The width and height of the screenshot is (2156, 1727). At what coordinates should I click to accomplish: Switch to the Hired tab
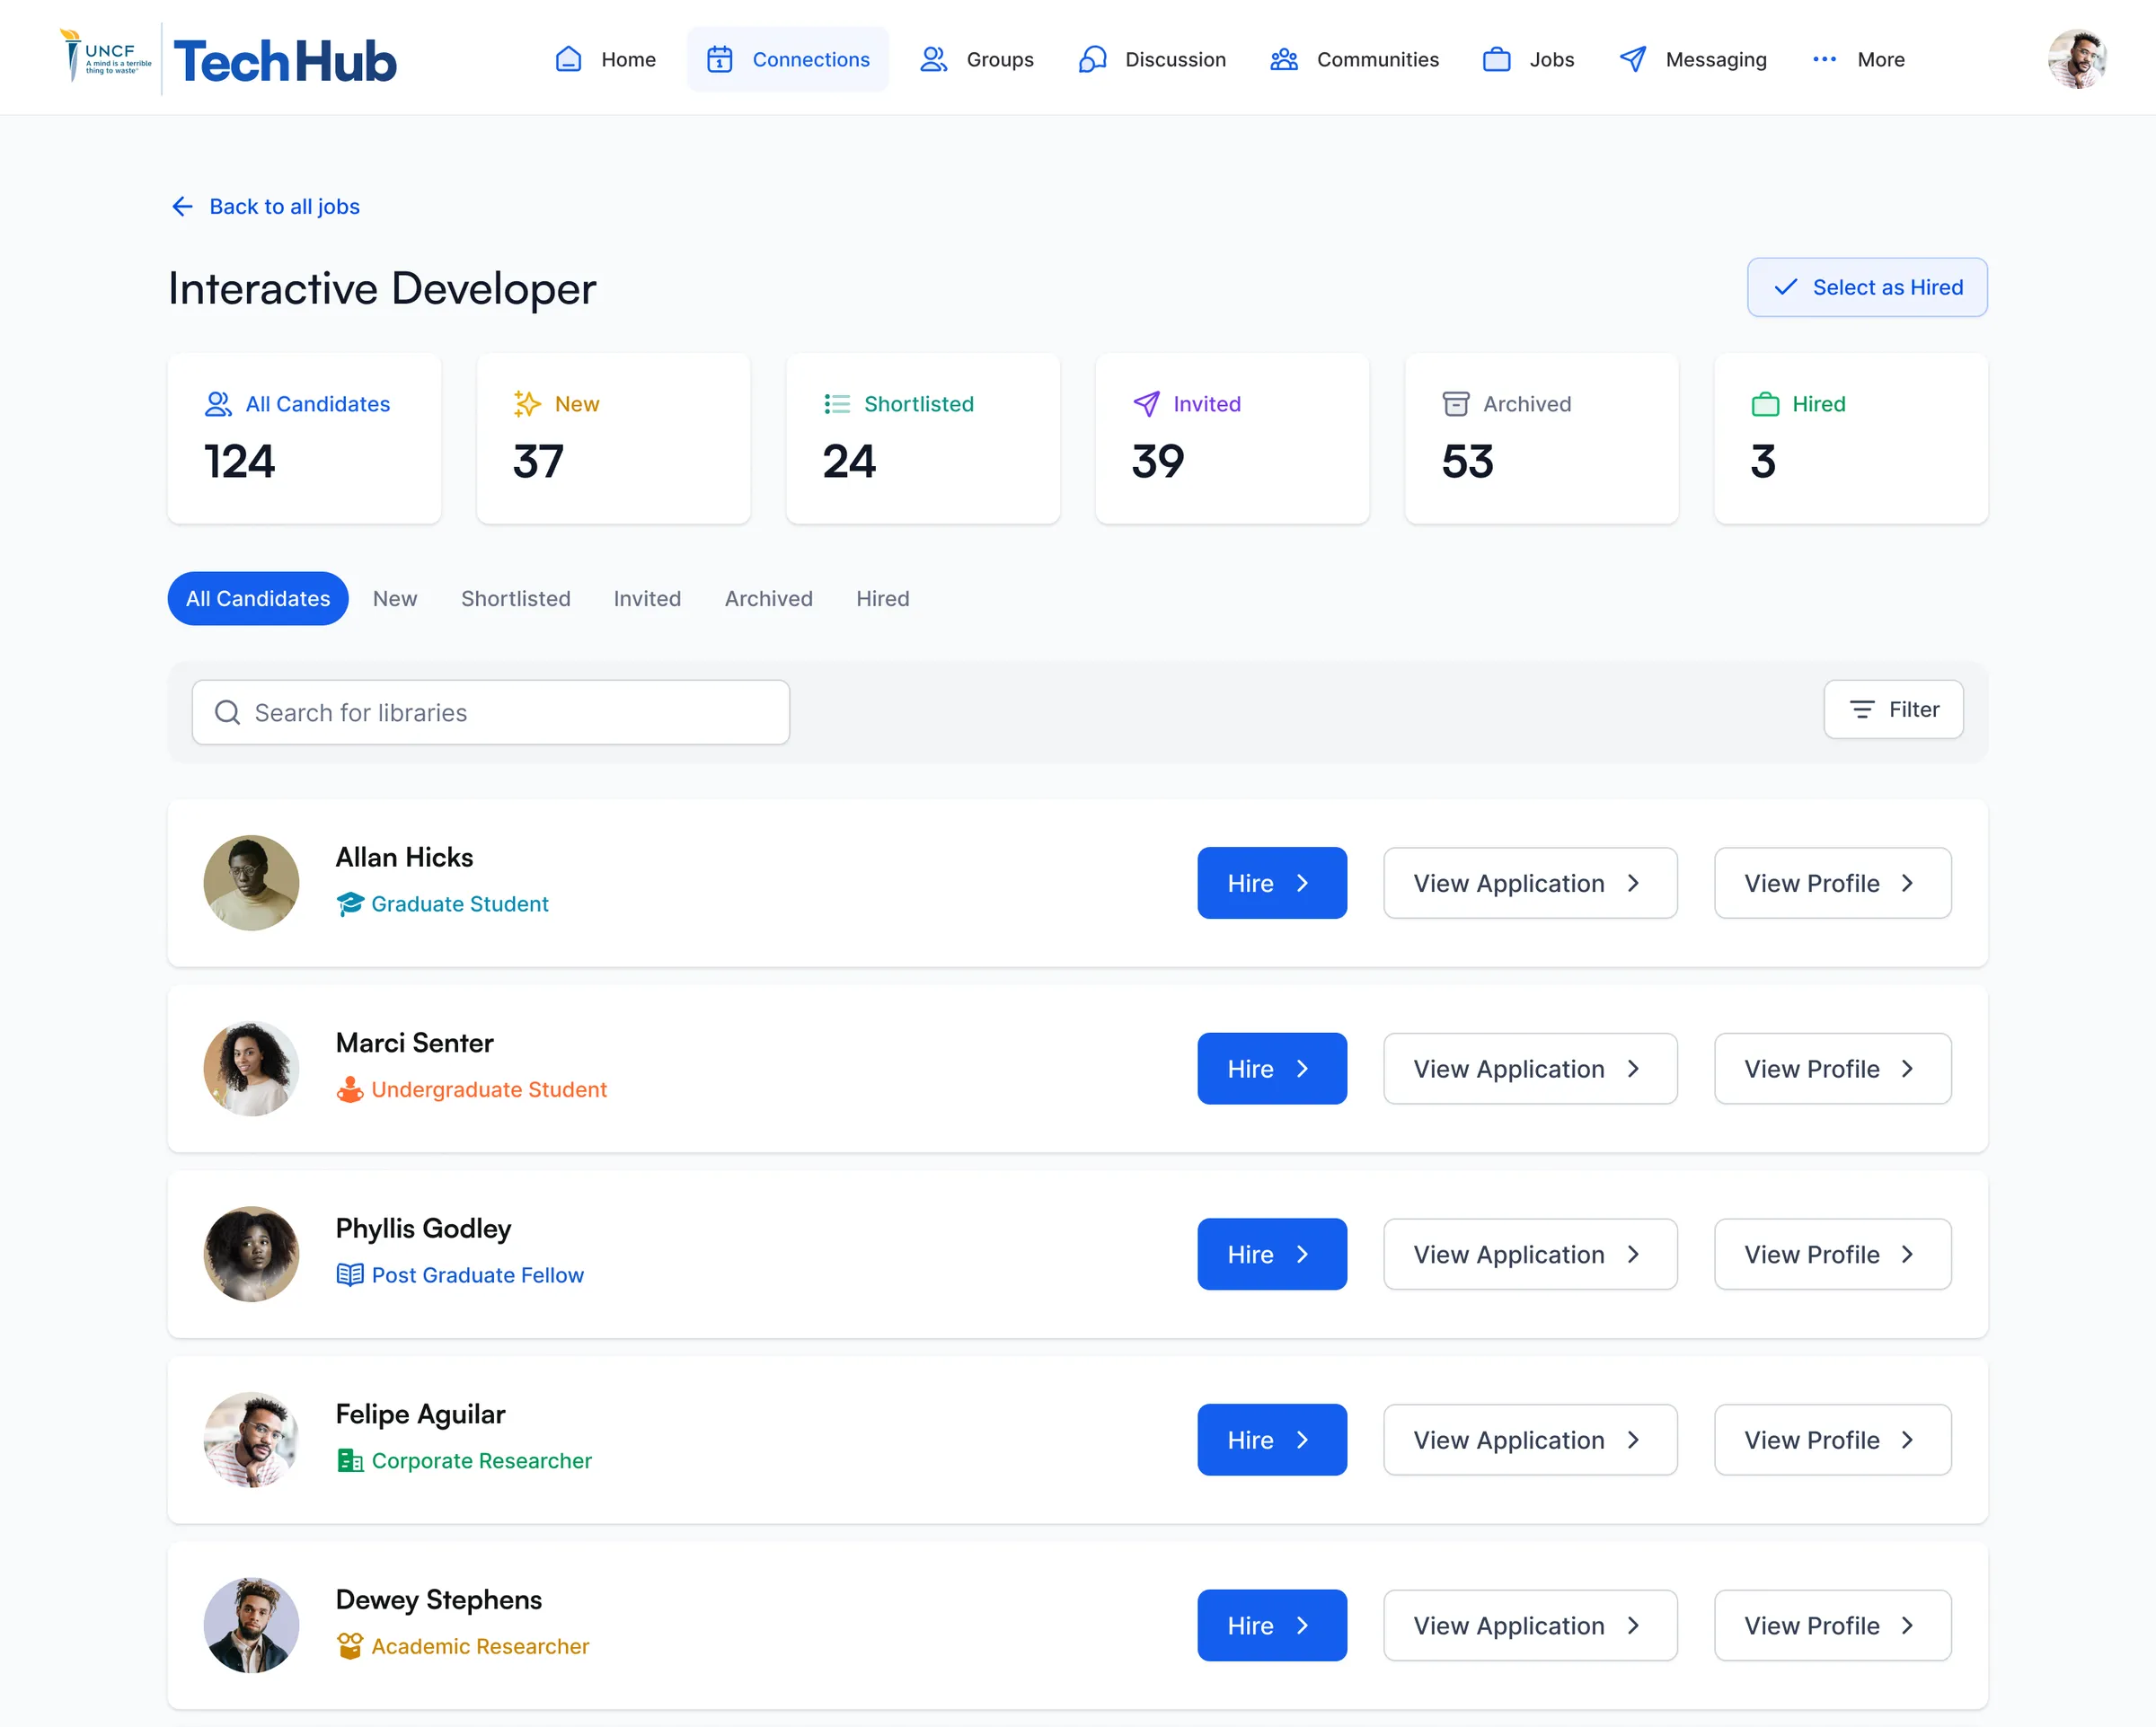tap(882, 598)
